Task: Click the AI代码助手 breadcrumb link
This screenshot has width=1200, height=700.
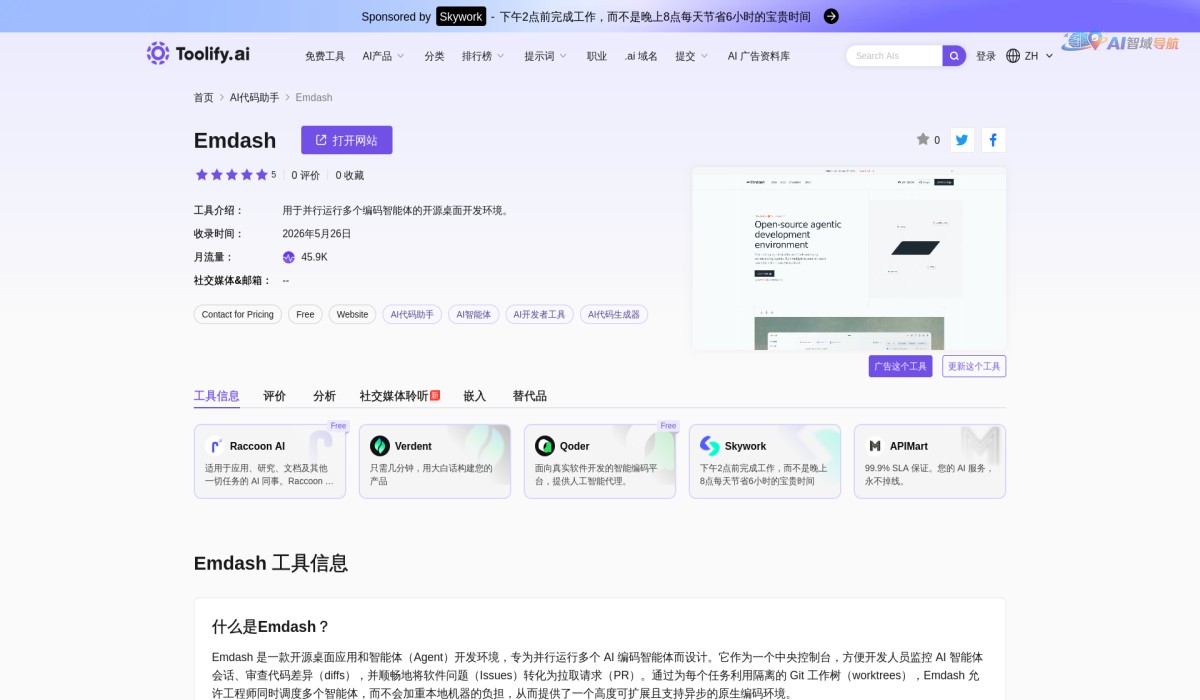Action: [x=255, y=97]
